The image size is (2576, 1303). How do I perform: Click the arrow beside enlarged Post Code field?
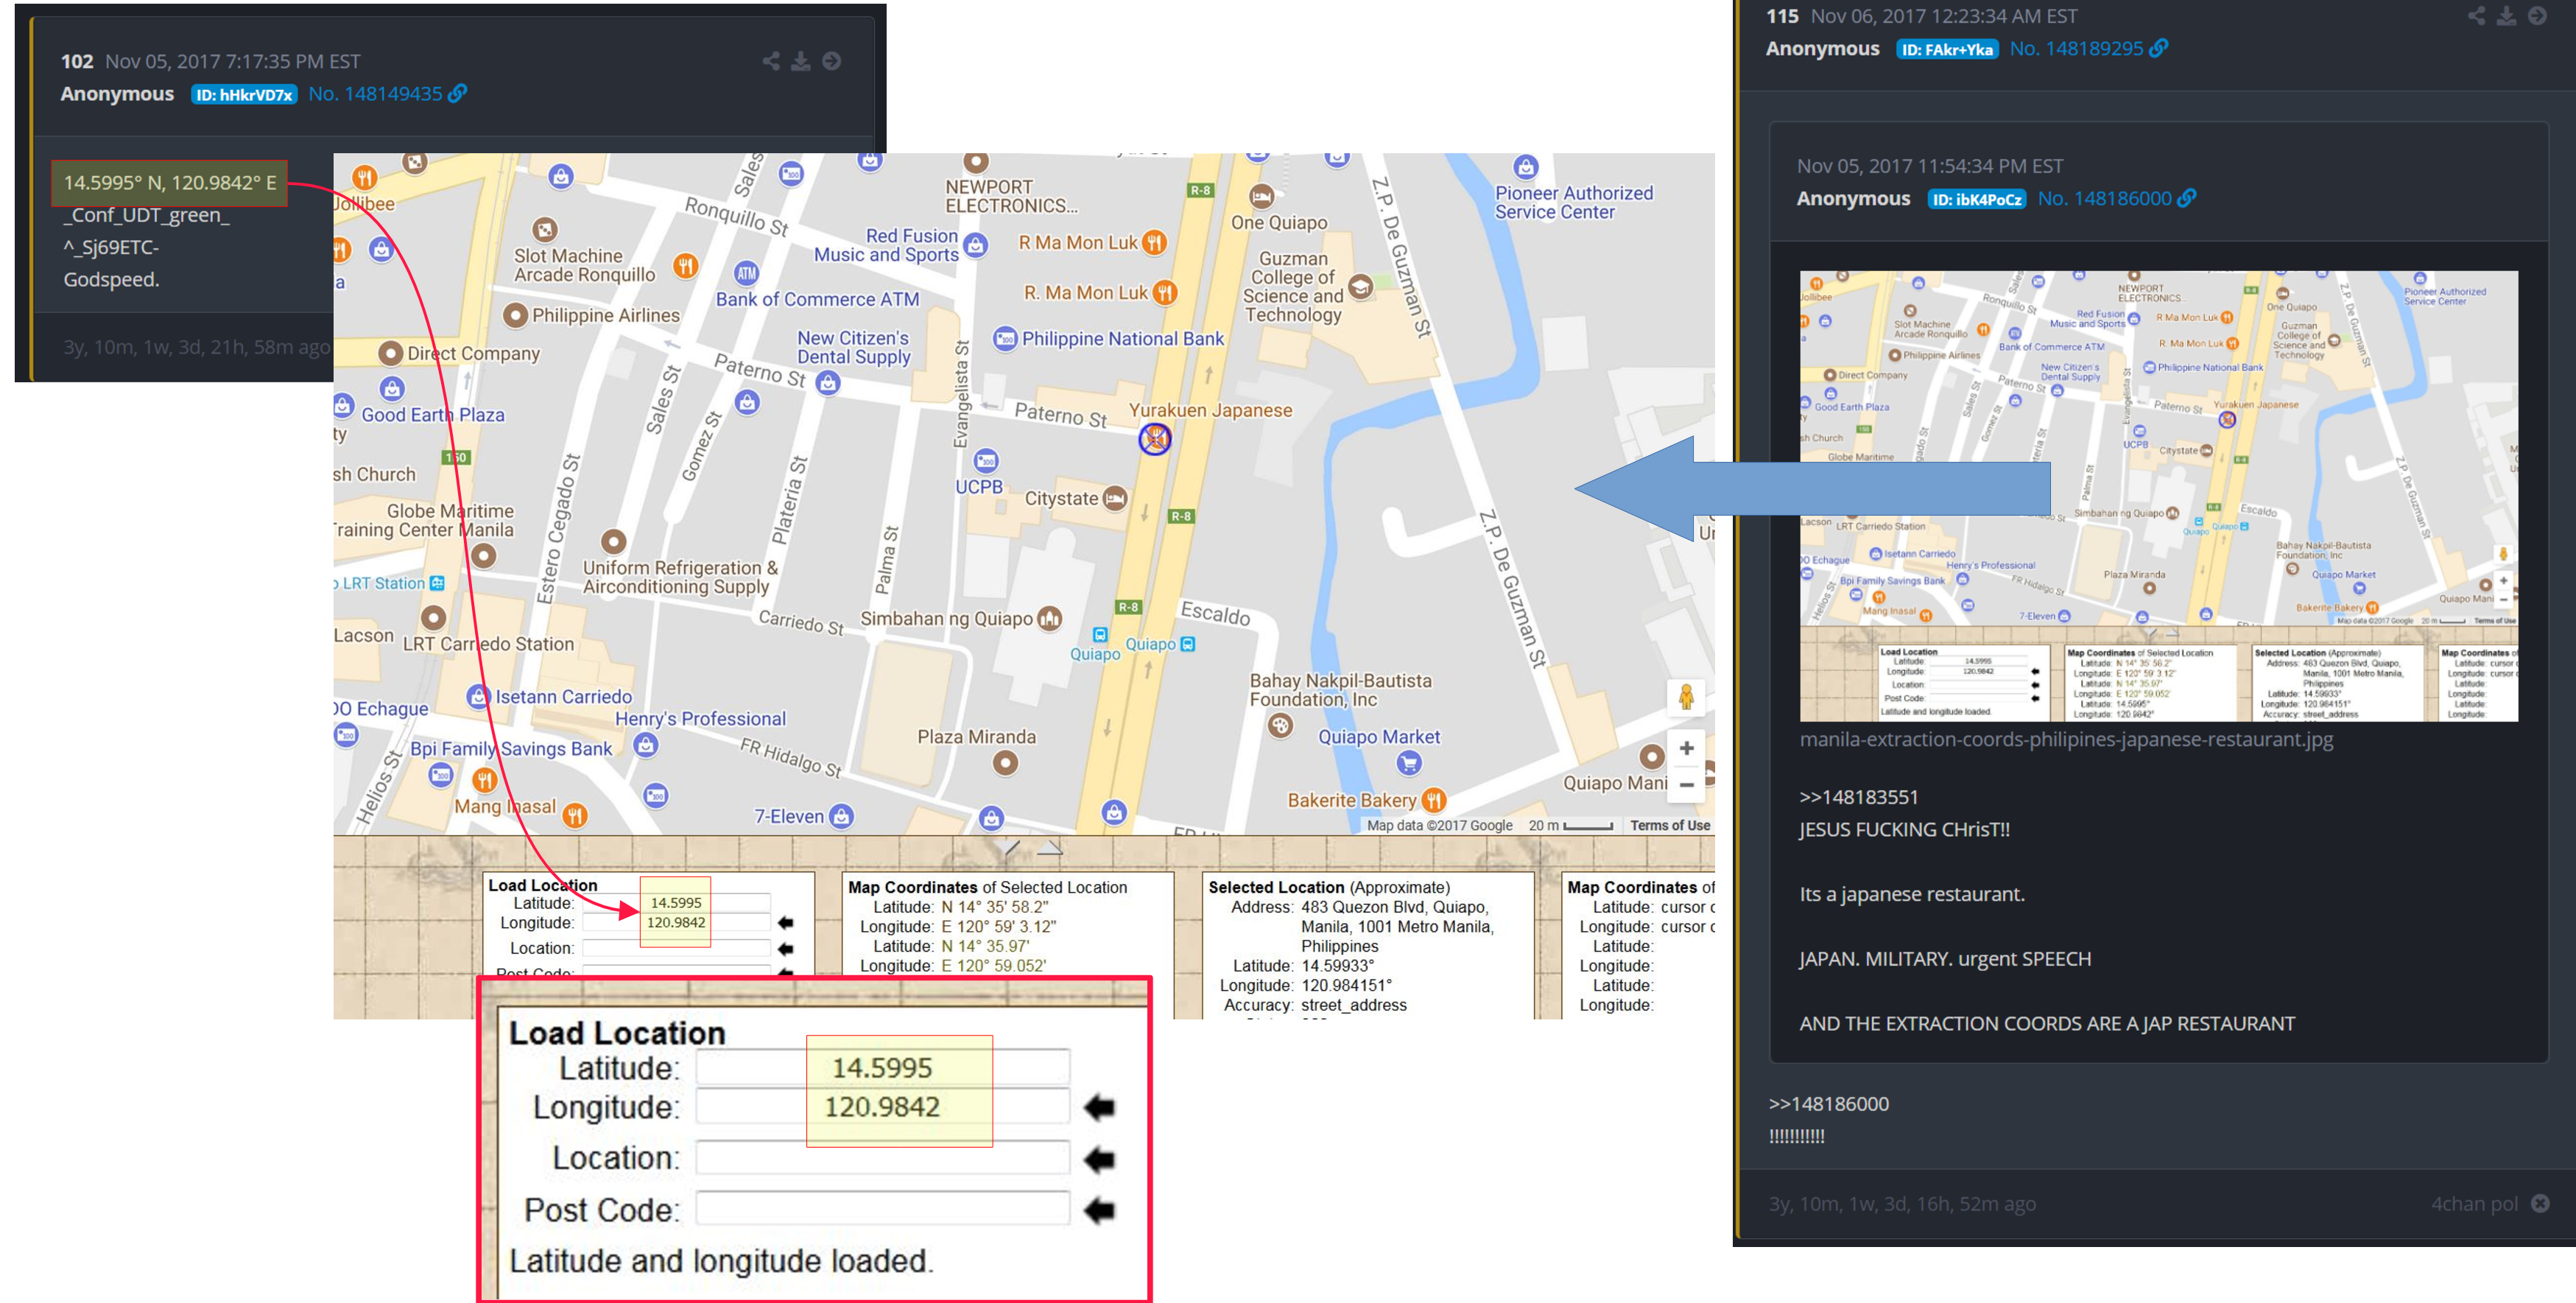click(x=1099, y=1210)
